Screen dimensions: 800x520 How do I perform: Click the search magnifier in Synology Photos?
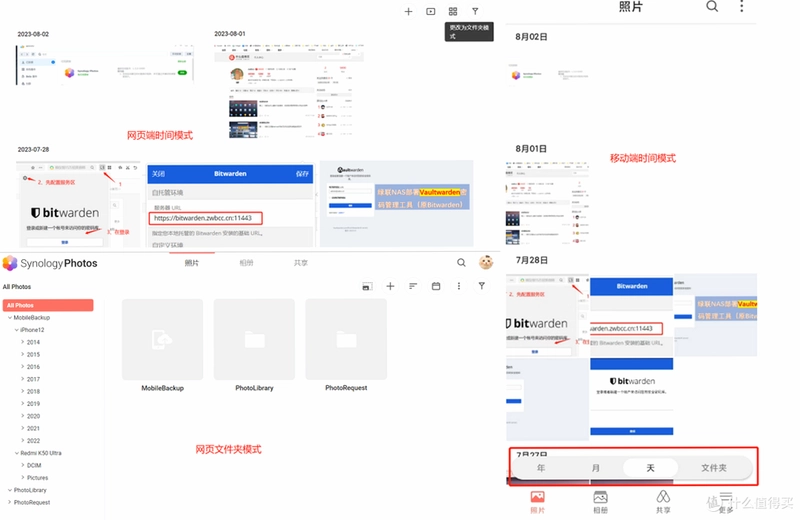pyautogui.click(x=461, y=263)
